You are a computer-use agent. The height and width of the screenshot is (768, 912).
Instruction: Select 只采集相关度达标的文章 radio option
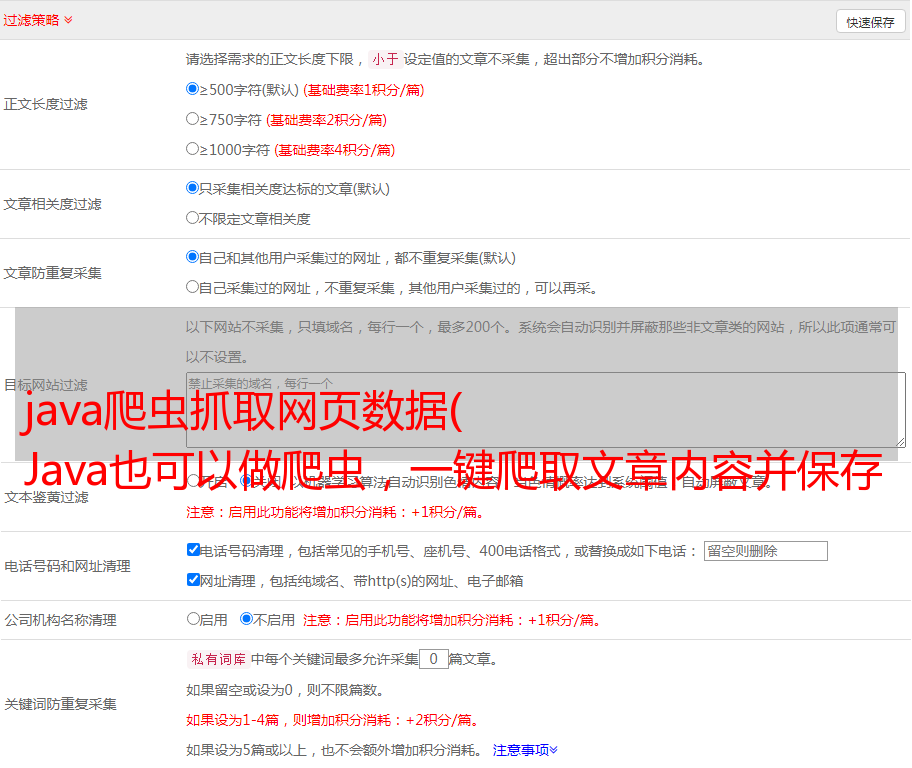[x=193, y=187]
